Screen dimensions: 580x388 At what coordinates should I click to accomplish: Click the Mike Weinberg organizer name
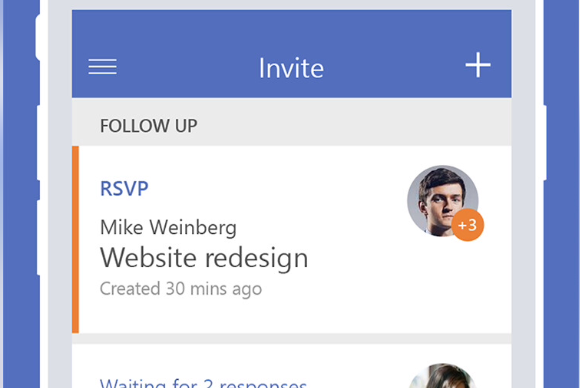168,227
